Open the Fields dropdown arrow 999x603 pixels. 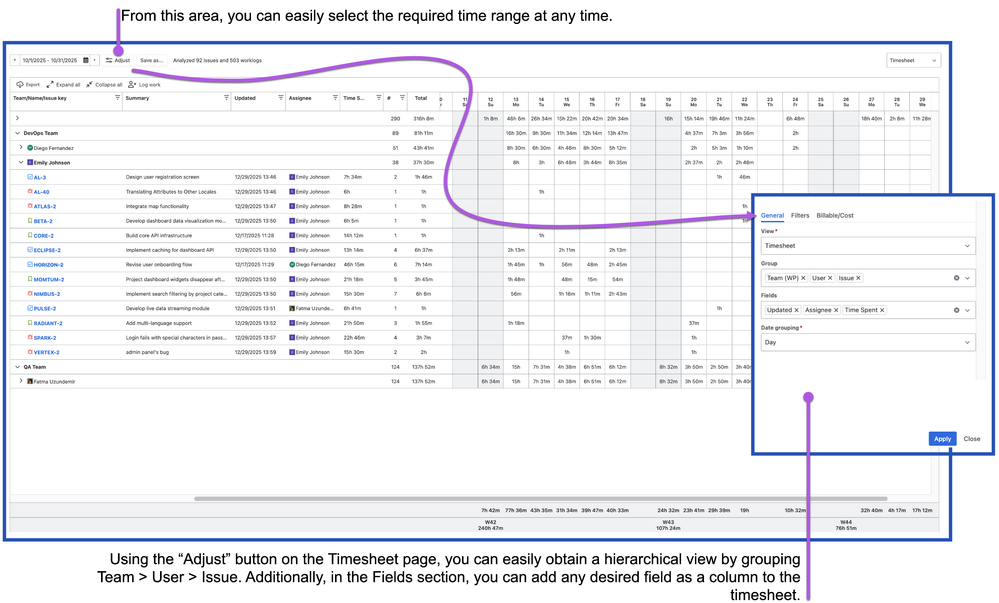point(967,310)
